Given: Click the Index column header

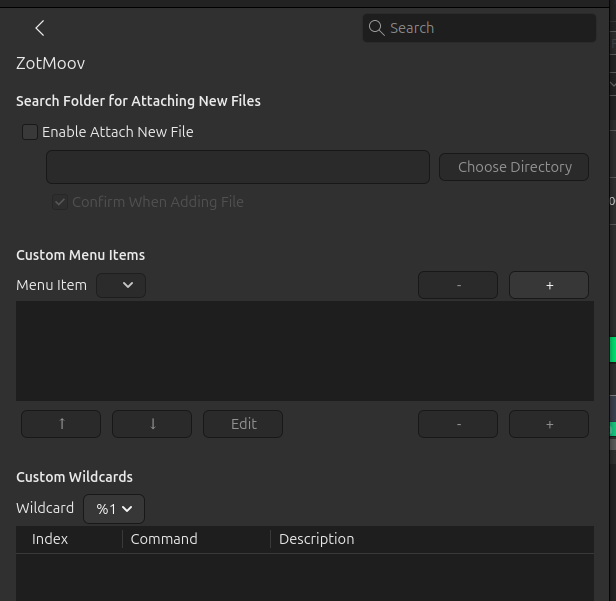Looking at the screenshot, I should click(69, 539).
